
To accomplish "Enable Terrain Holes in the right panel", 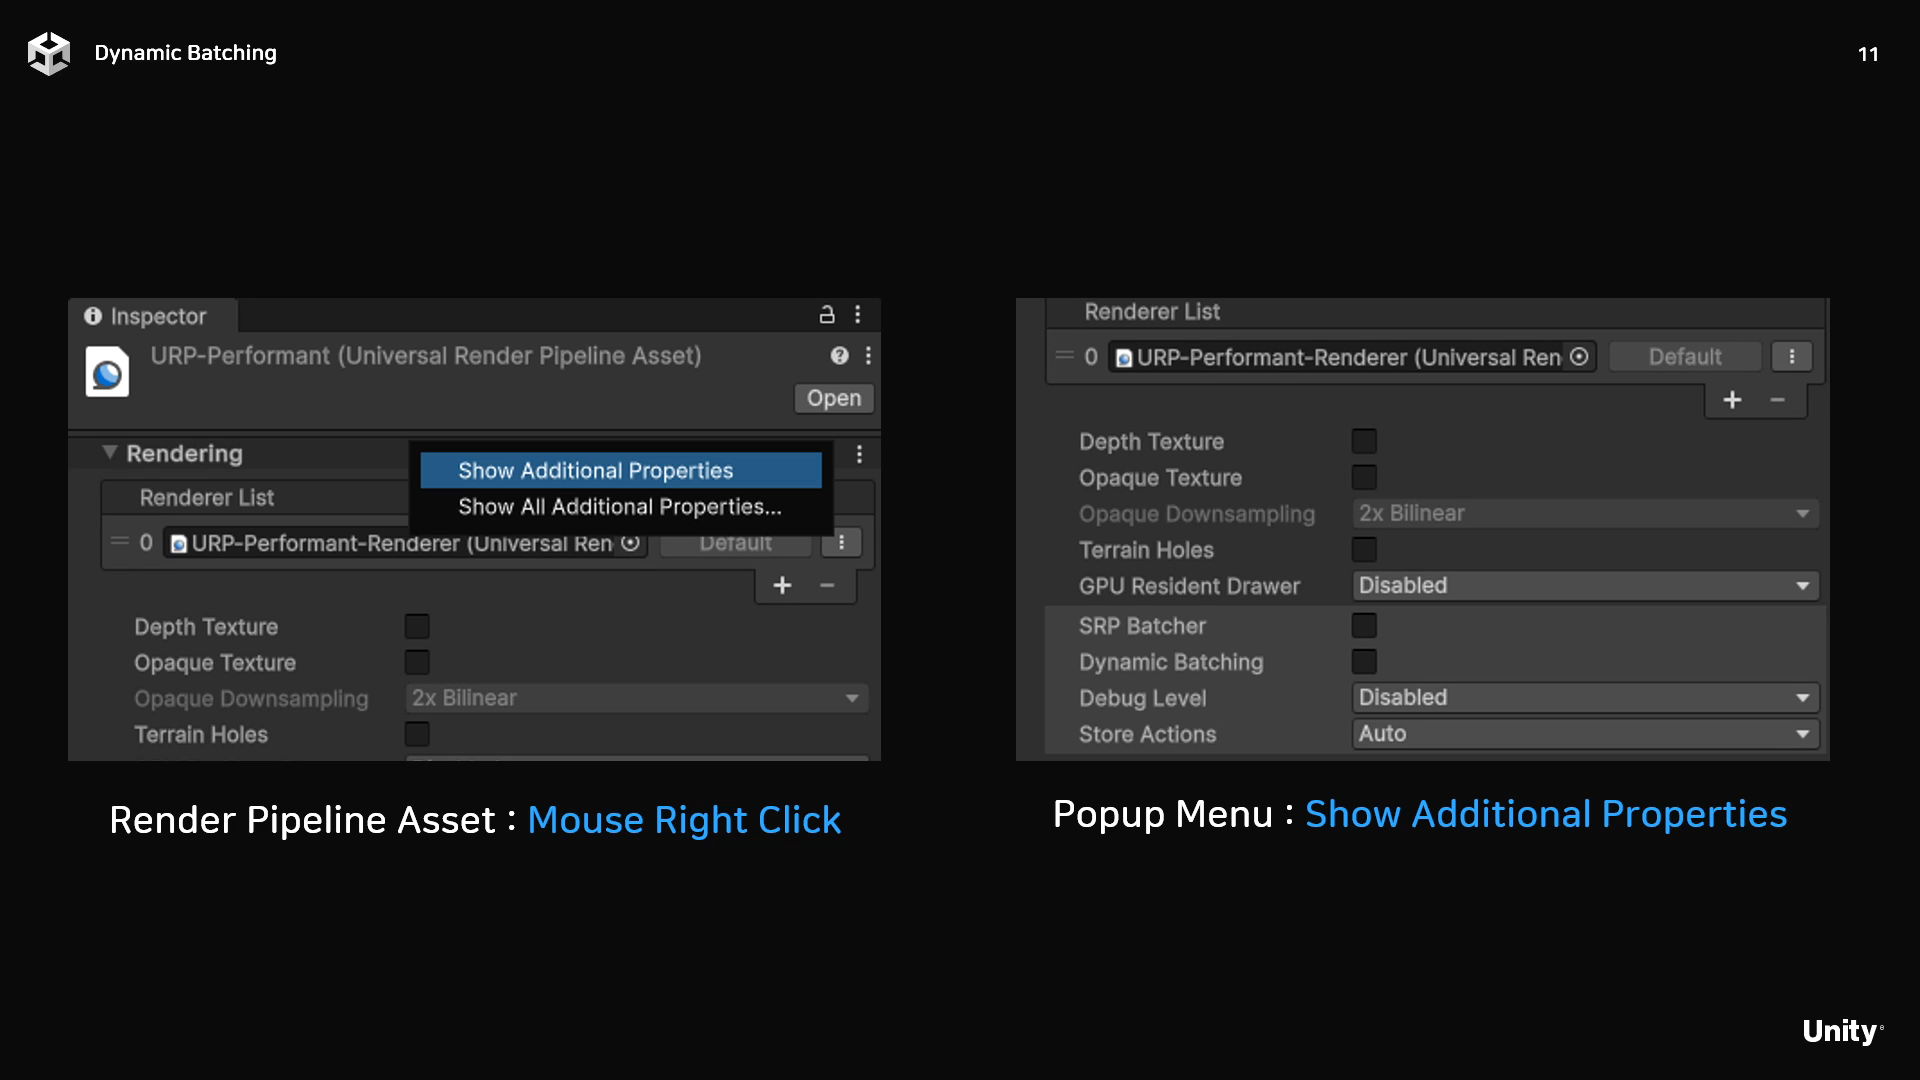I will 1364,550.
